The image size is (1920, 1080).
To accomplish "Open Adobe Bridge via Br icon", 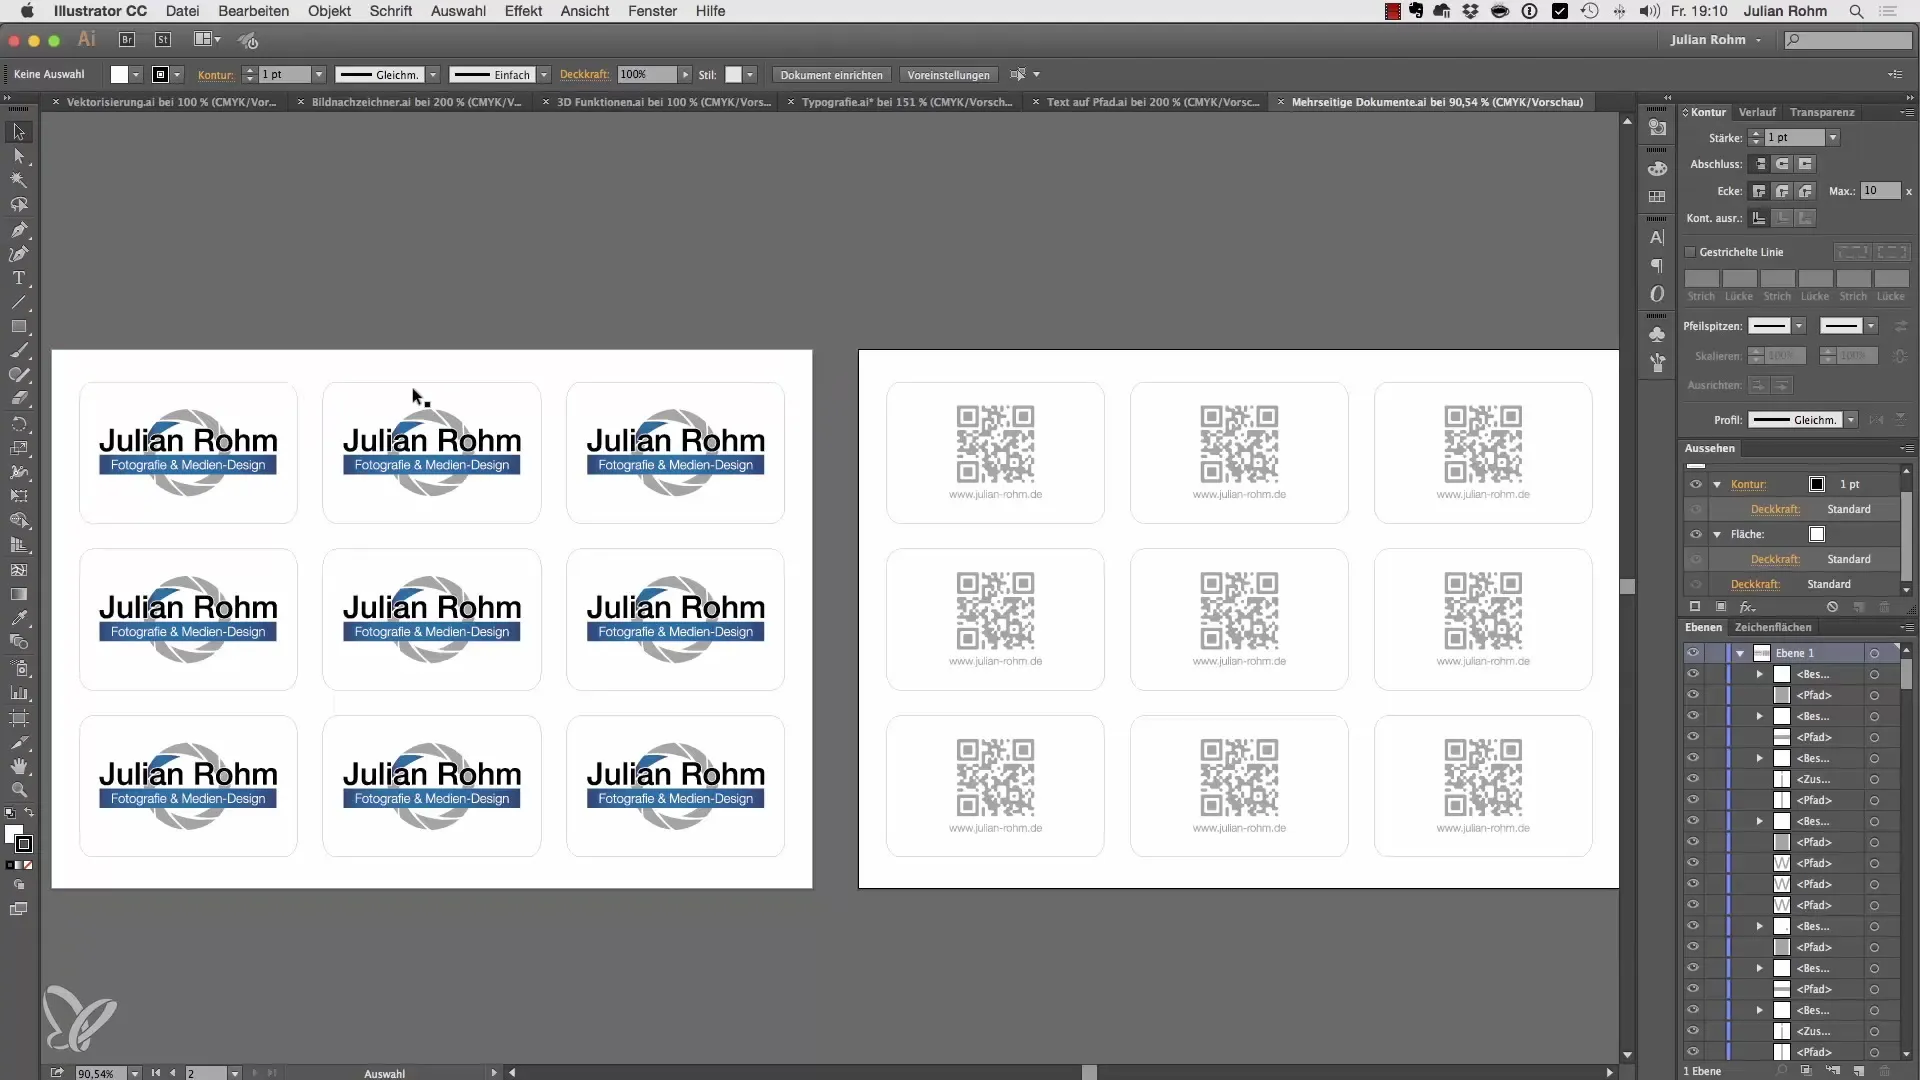I will tap(127, 40).
